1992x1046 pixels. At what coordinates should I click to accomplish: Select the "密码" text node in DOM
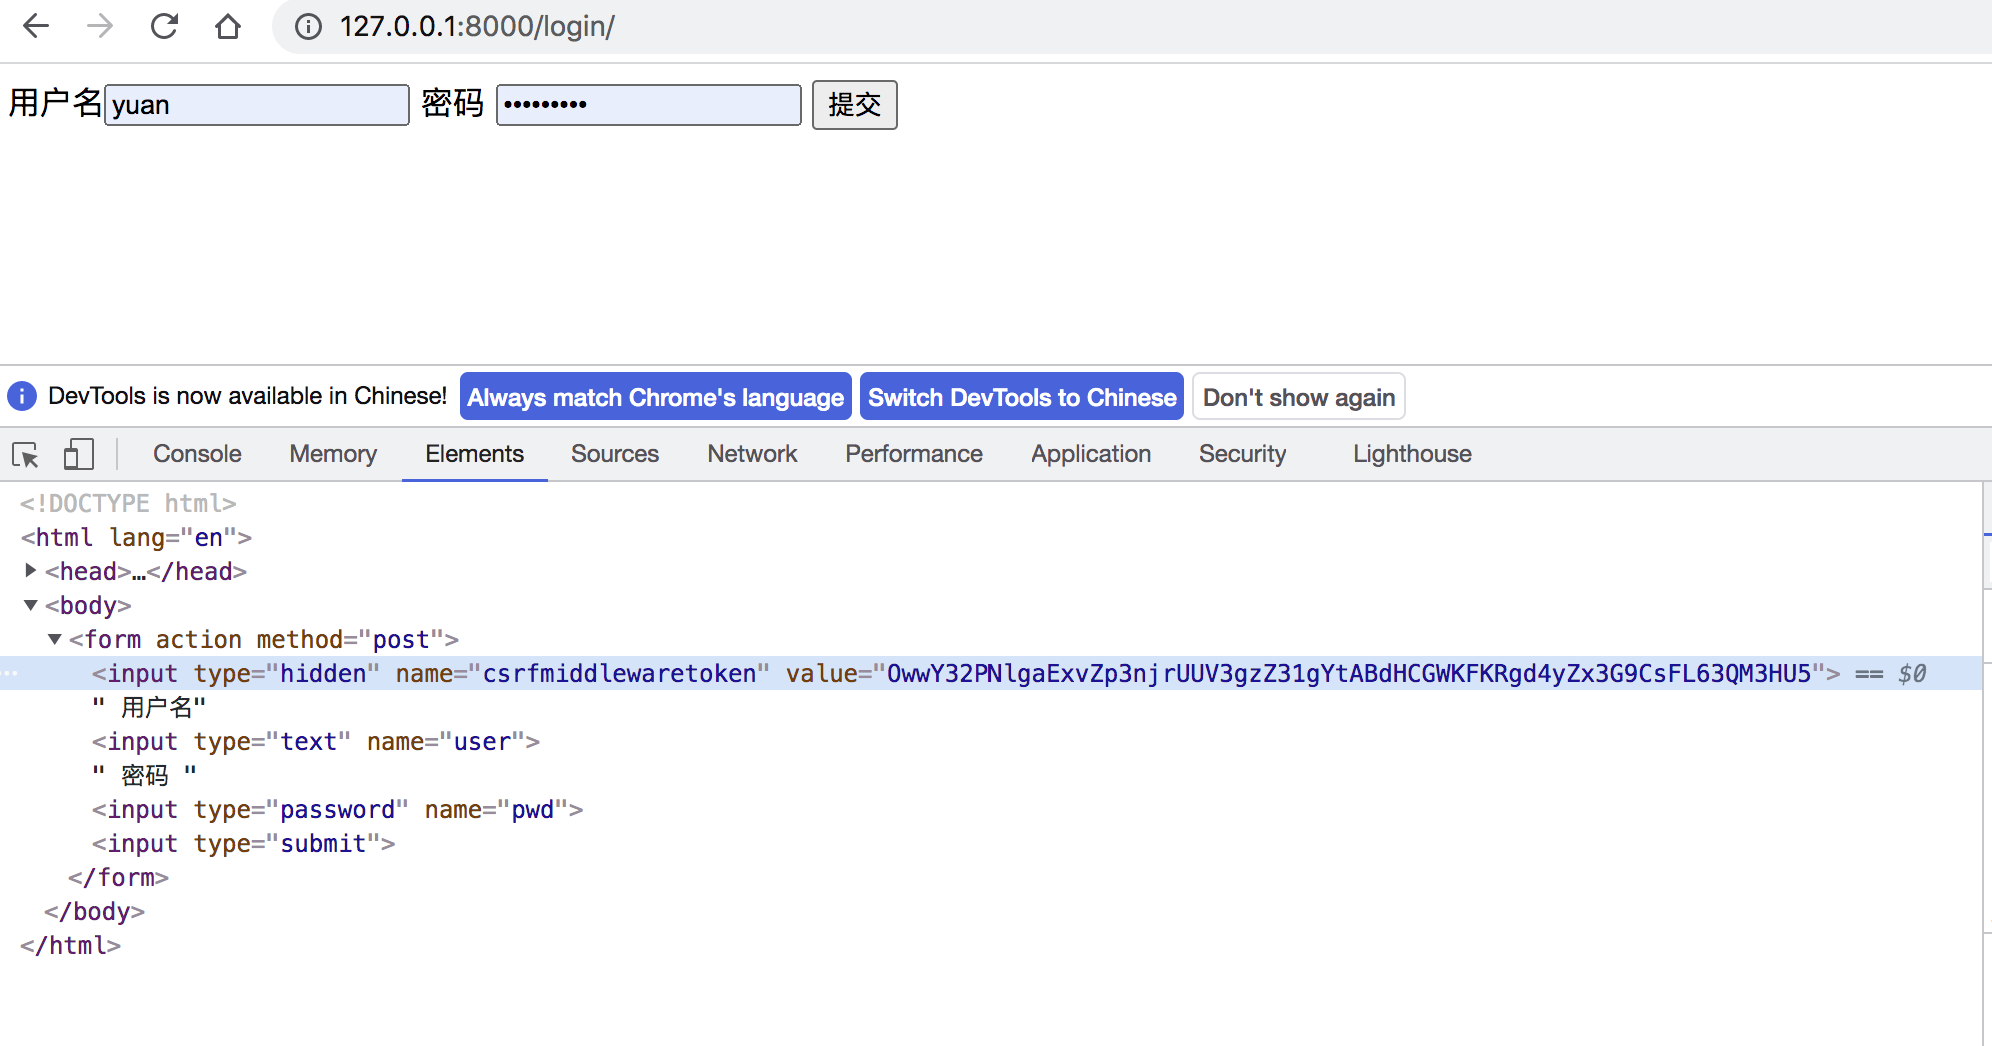point(144,775)
